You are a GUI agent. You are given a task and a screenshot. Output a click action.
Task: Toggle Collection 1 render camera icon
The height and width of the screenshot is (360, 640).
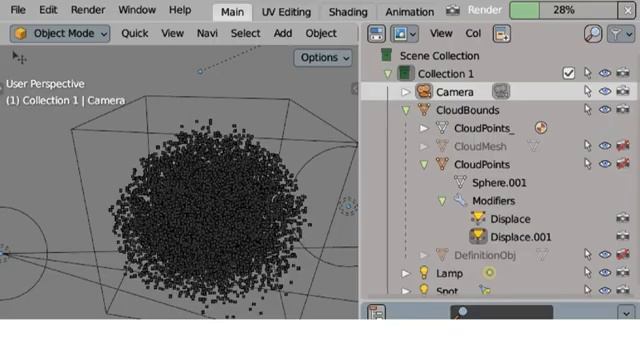[623, 73]
